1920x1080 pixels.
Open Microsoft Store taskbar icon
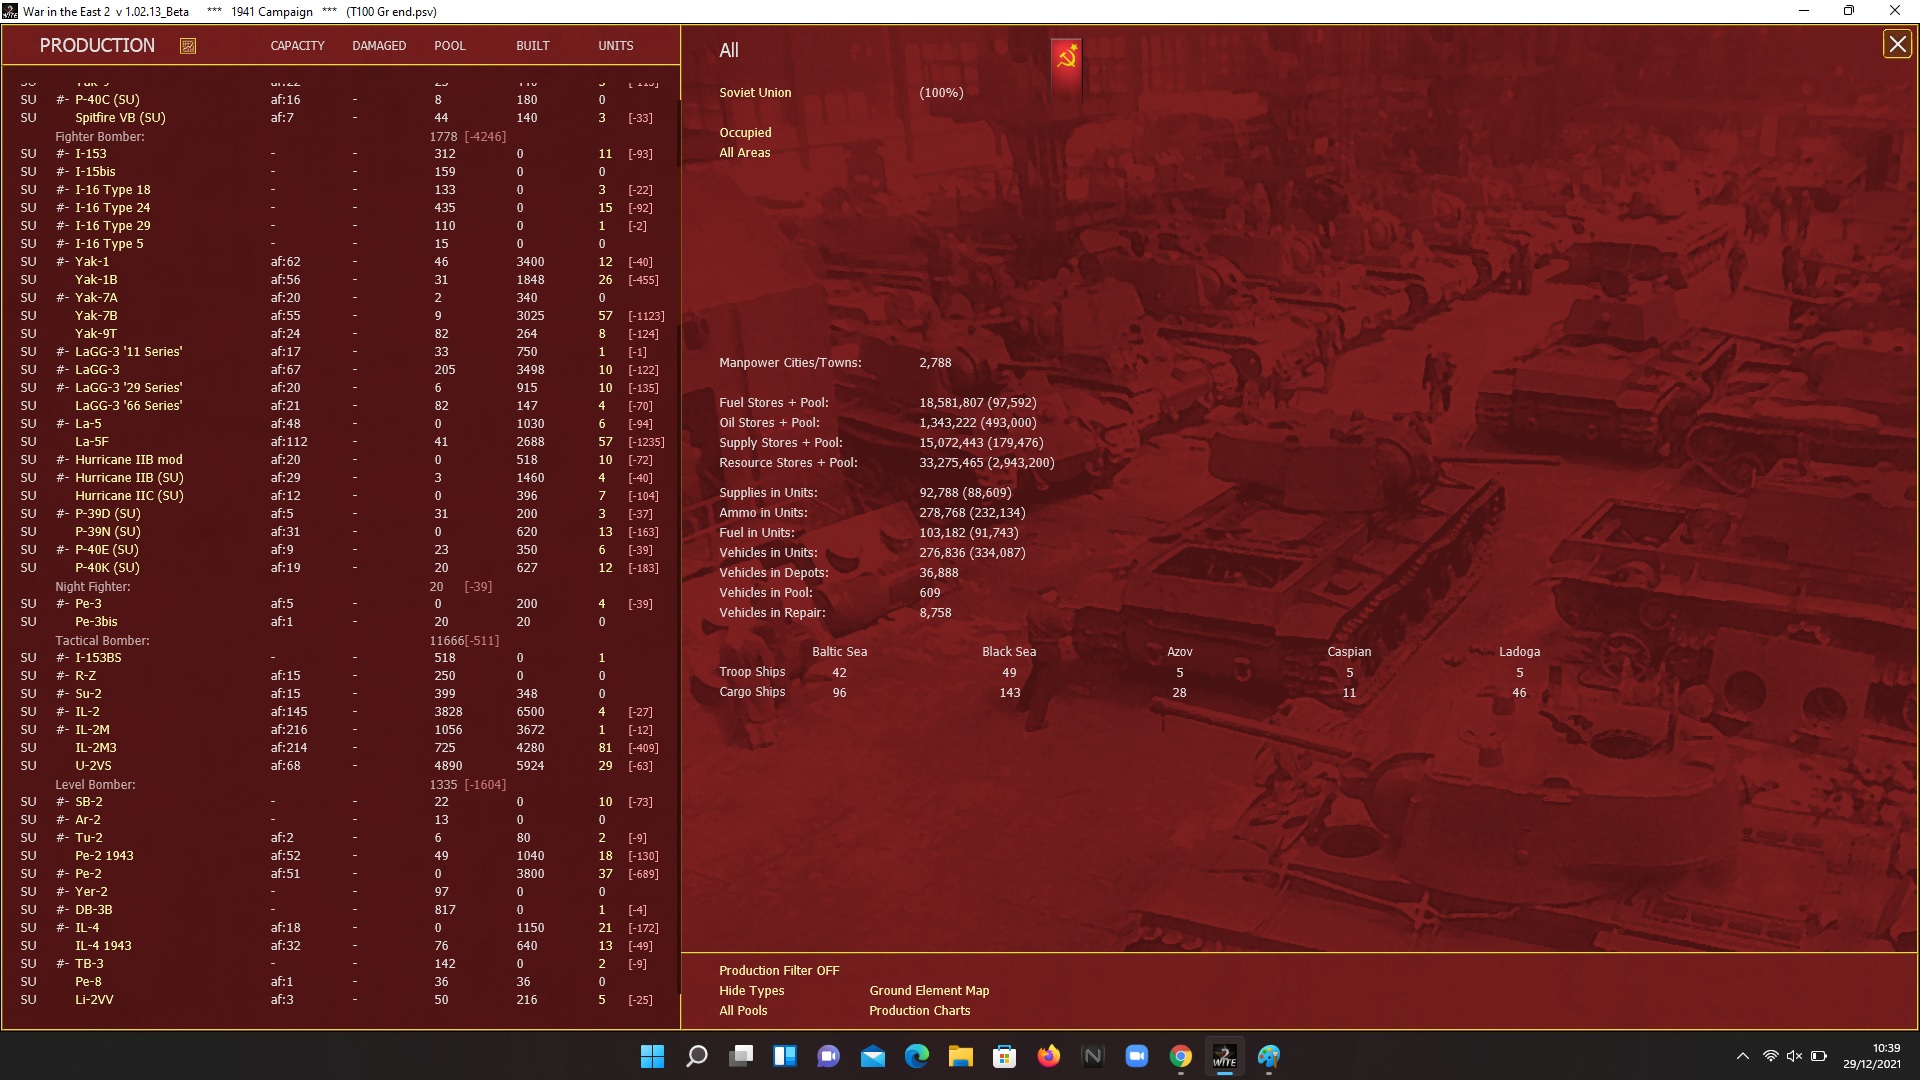pyautogui.click(x=1004, y=1057)
